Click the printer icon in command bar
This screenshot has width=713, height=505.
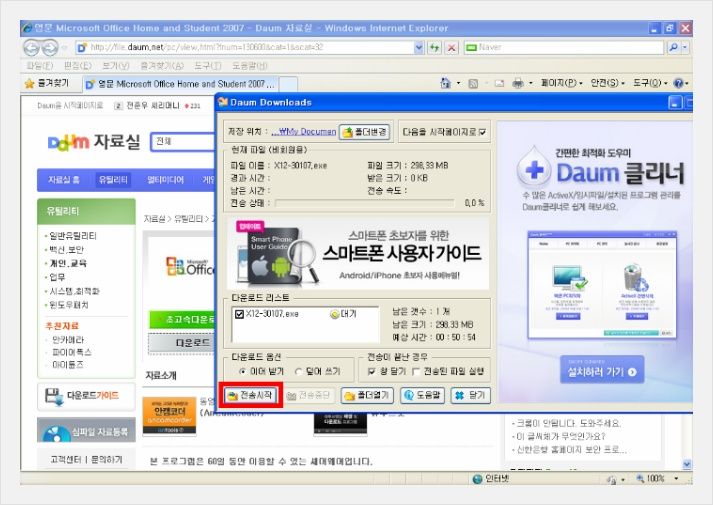[517, 83]
